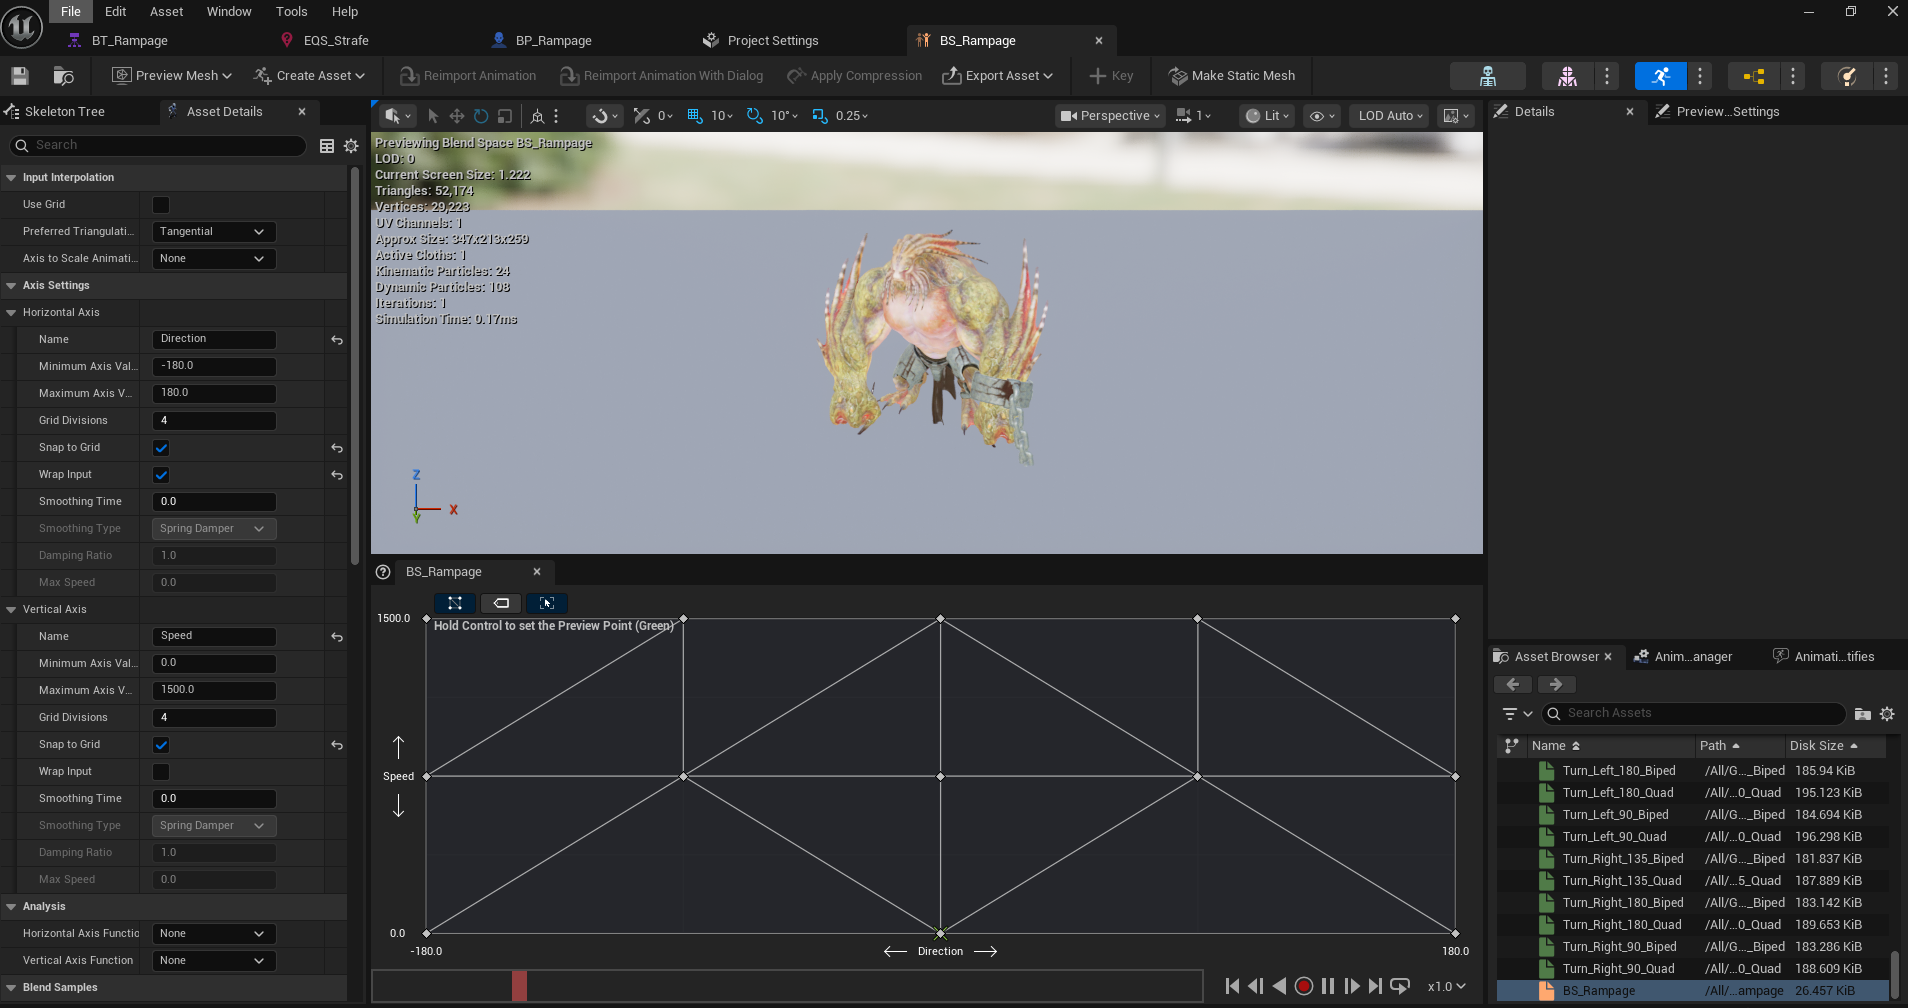Collapse the Input Interpolation section
The image size is (1908, 1008).
(11, 178)
